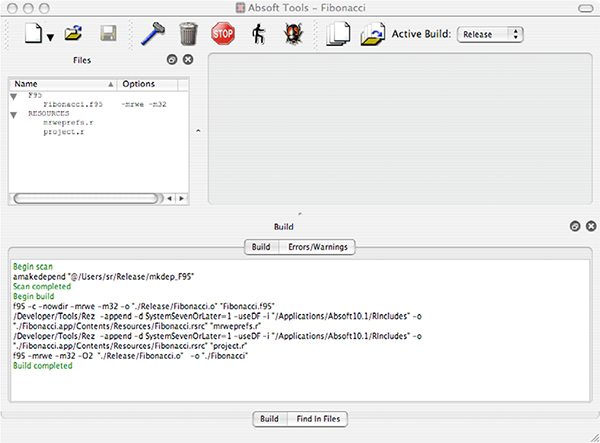Select the bottom Build tab
The height and width of the screenshot is (443, 600).
point(269,419)
